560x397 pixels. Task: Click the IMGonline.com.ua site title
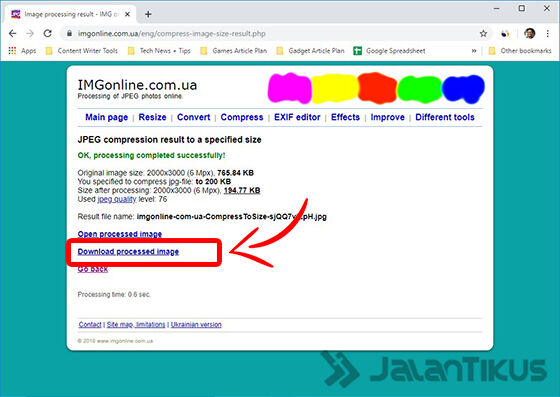[137, 85]
